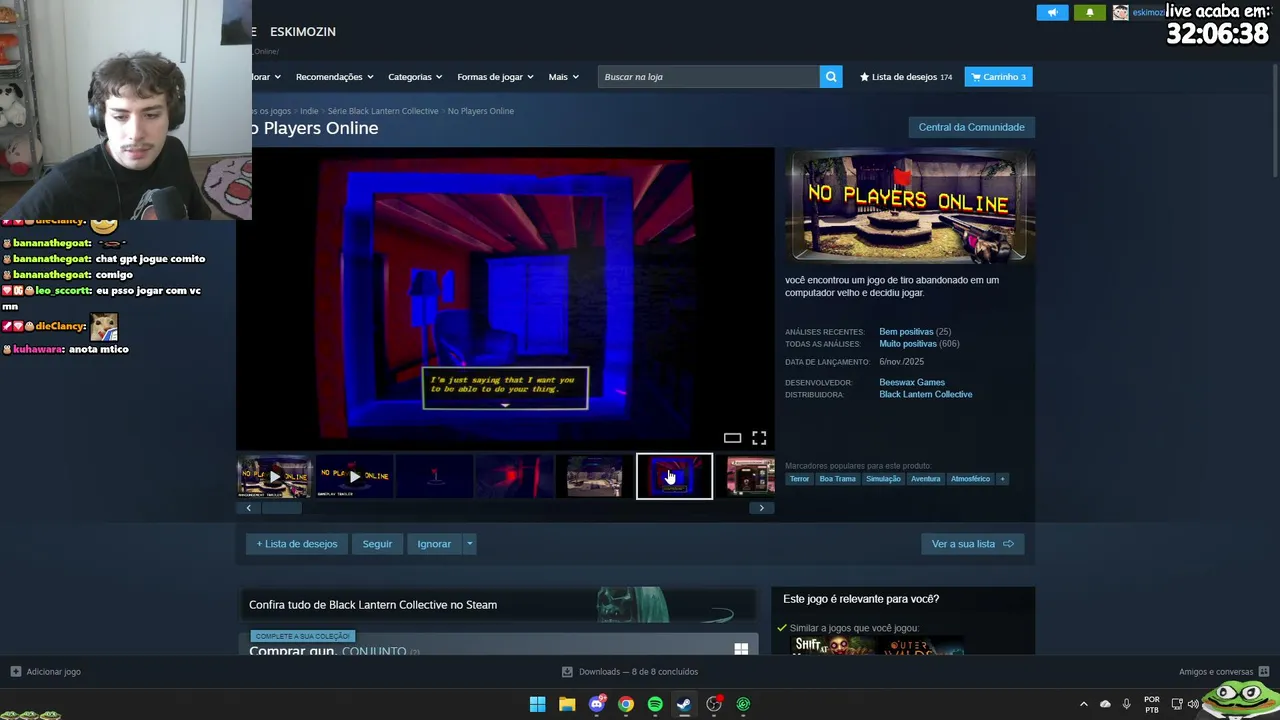Click the microphone tray icon
The height and width of the screenshot is (720, 1280).
1126,704
